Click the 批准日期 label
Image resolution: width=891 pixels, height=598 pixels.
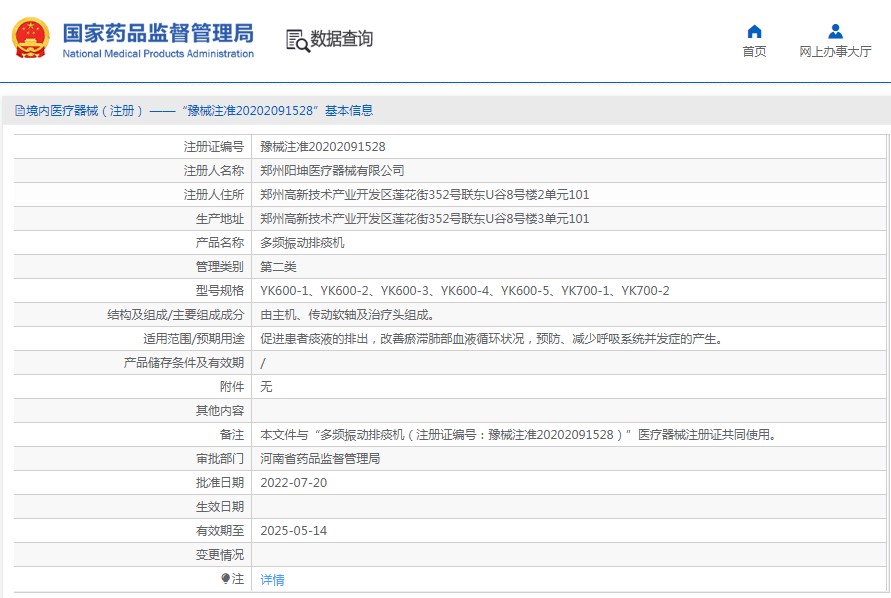(x=220, y=483)
